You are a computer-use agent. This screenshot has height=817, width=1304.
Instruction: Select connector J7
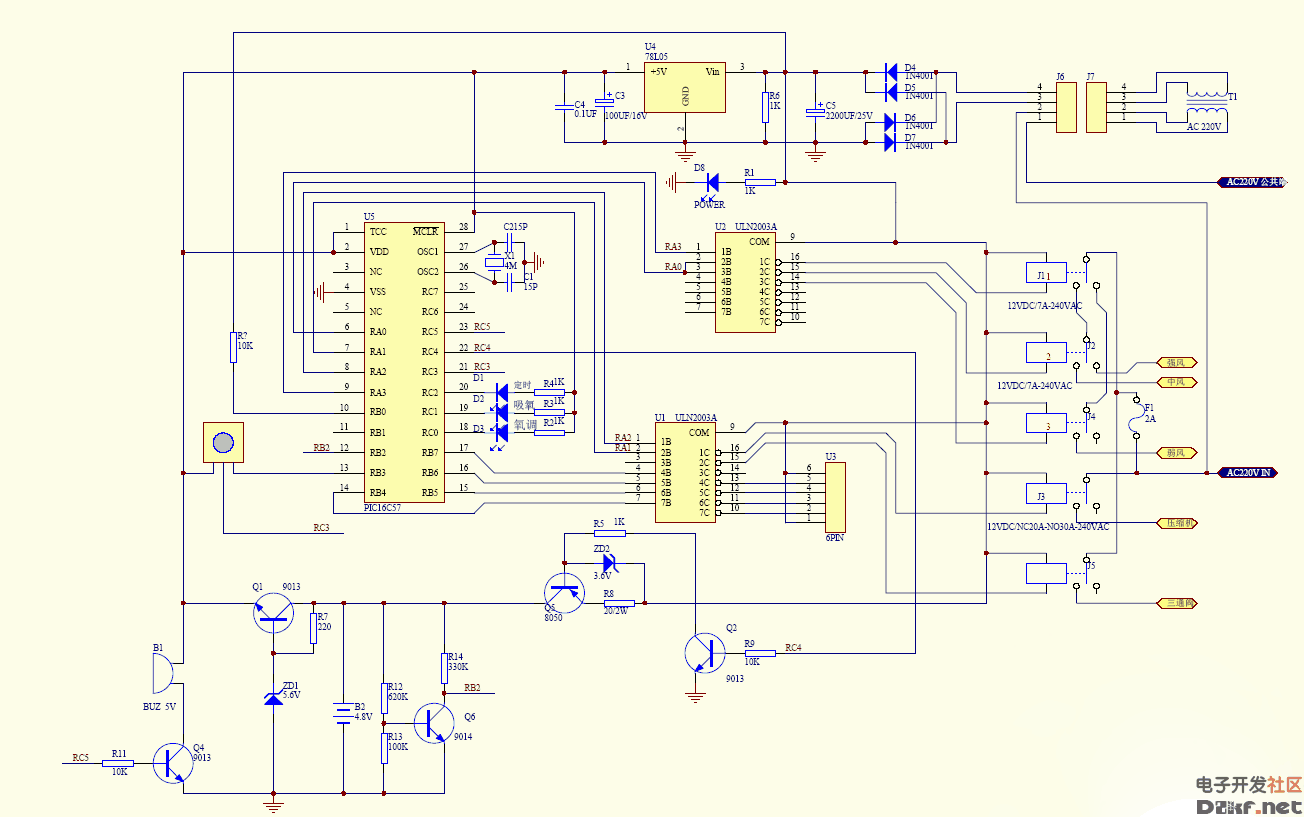[x=1096, y=108]
